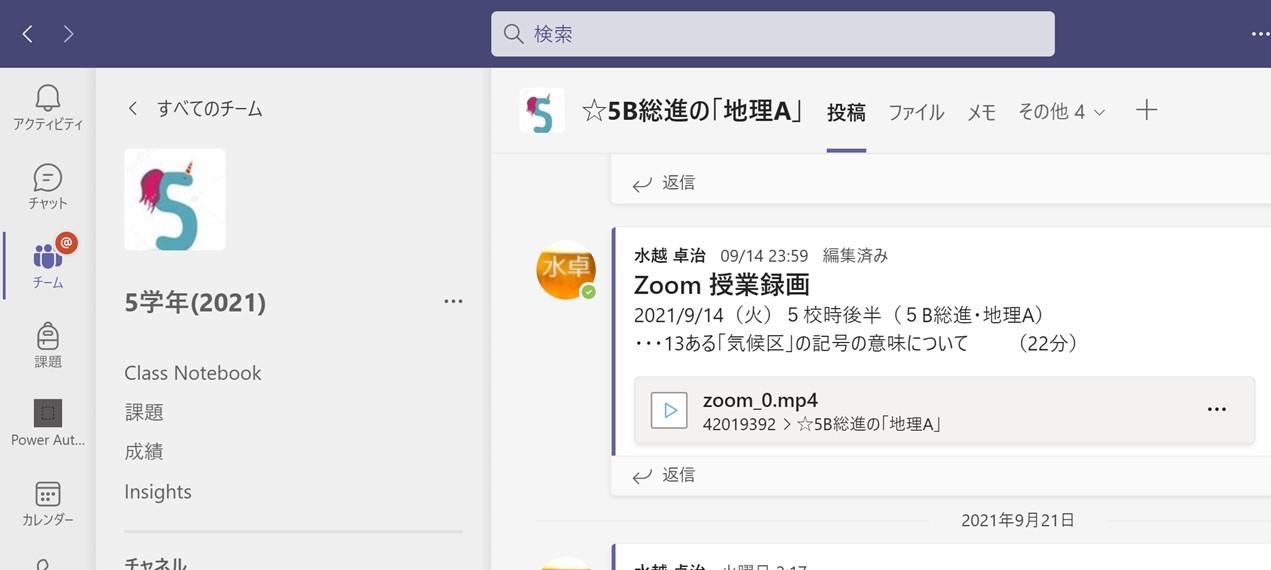Click 返信 on the upper post
Screen dimensions: 1271x570
coord(664,183)
